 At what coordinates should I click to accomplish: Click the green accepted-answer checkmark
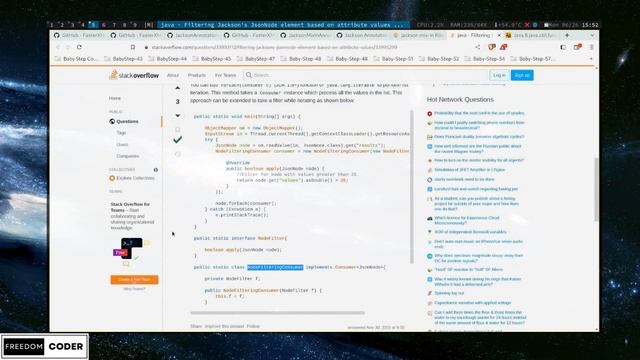click(x=178, y=140)
